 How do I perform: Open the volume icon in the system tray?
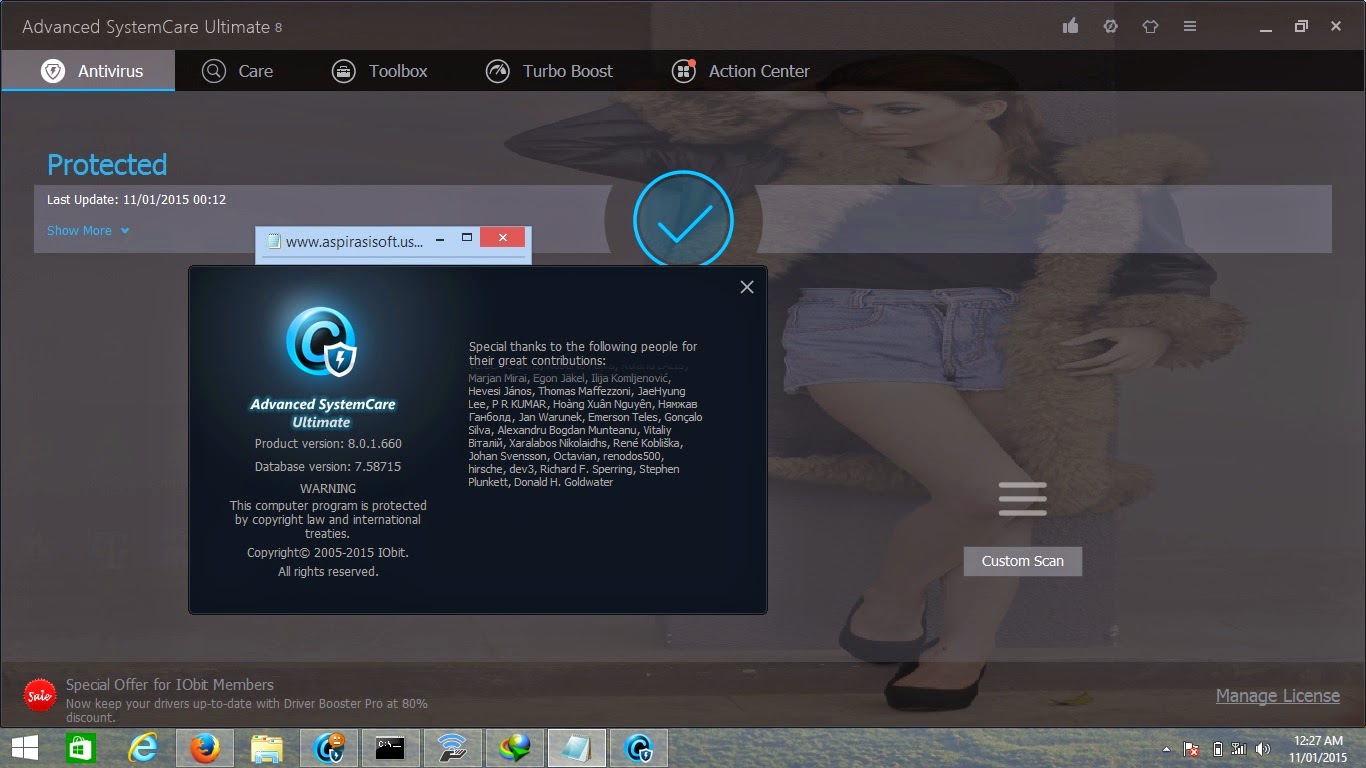(x=1263, y=749)
